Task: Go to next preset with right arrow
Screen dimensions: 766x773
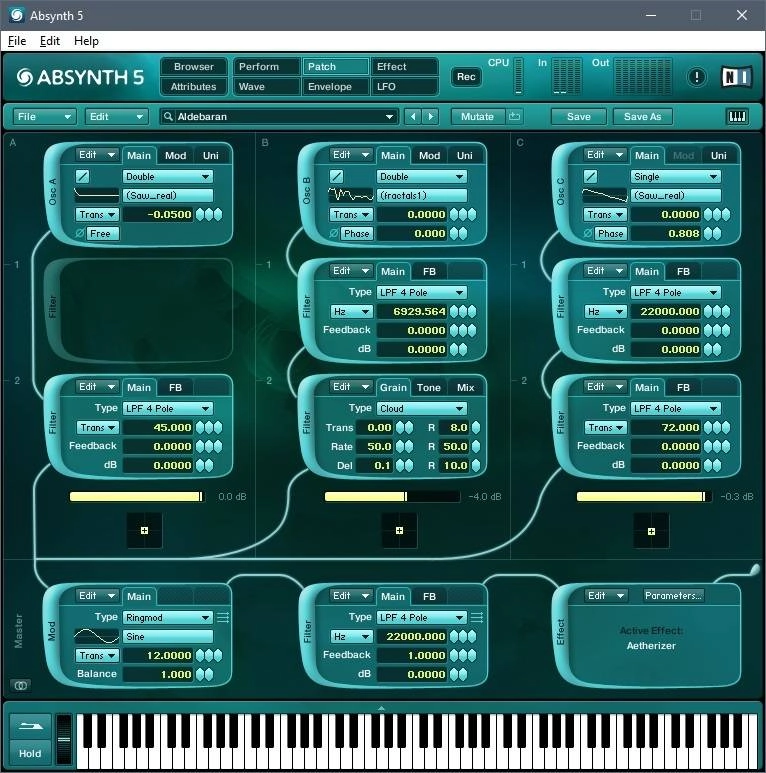Action: [x=430, y=117]
